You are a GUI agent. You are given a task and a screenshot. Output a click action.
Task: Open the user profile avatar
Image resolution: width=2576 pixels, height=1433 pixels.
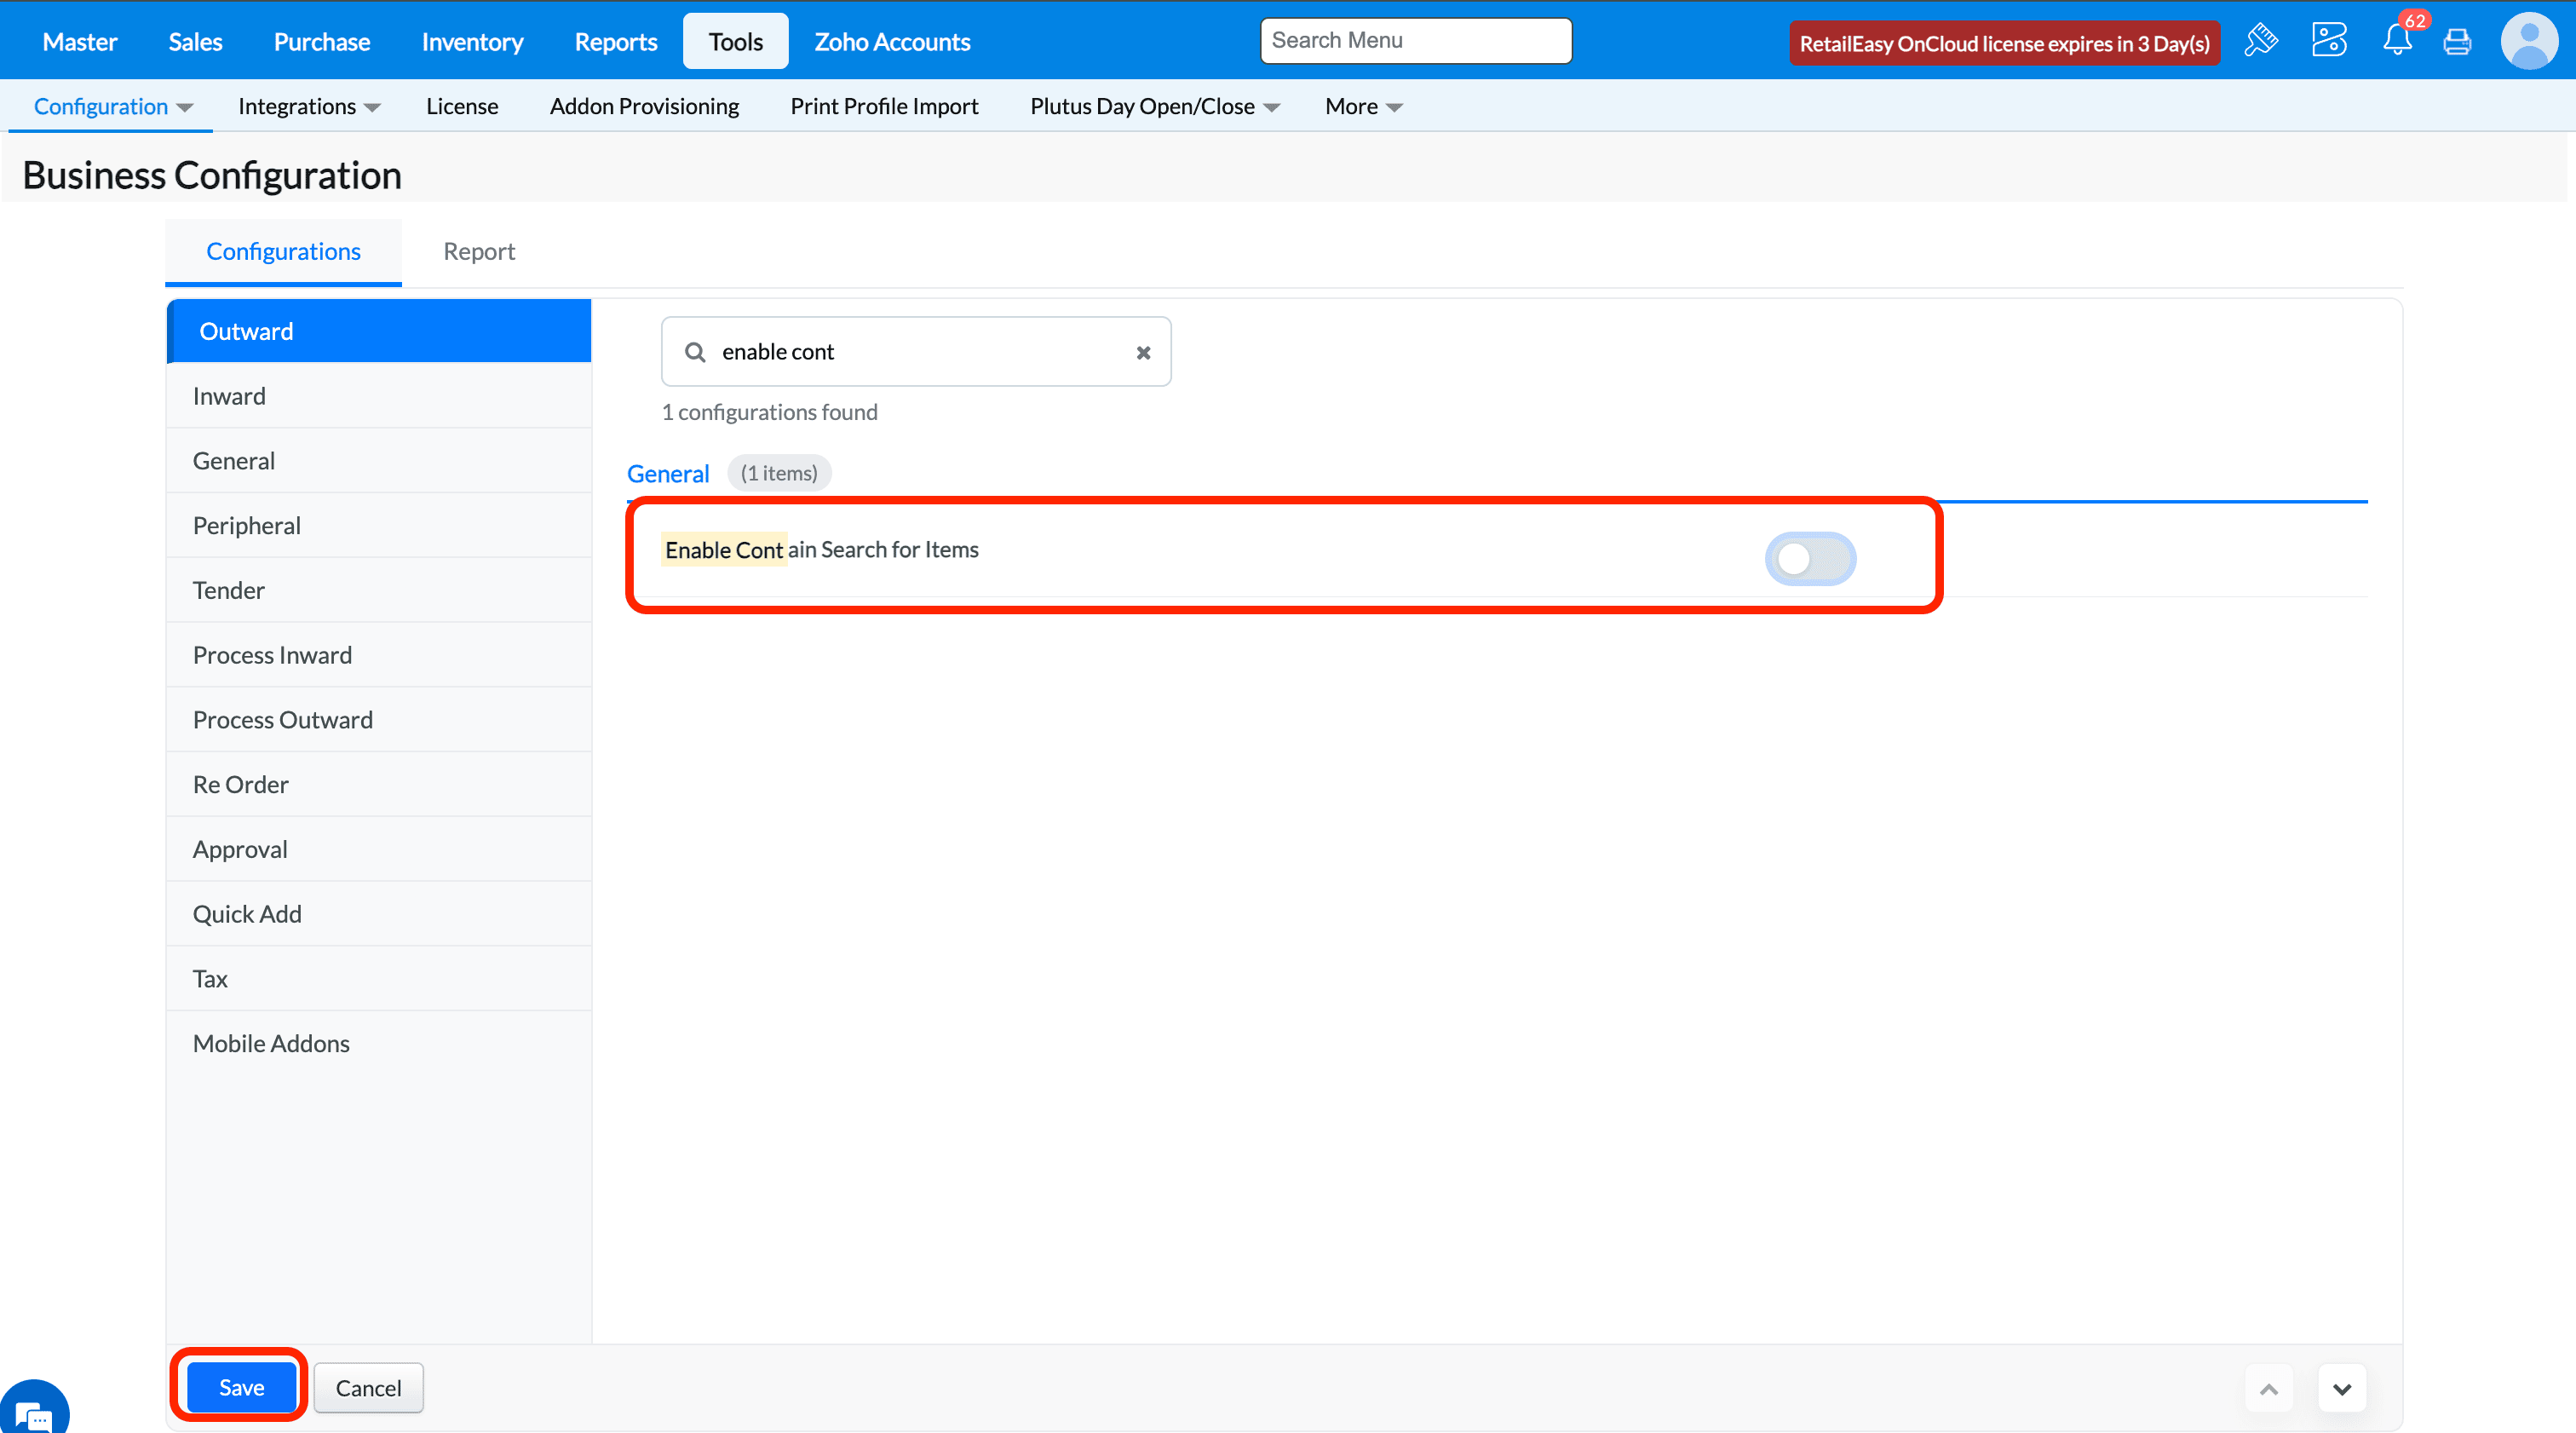coord(2529,41)
